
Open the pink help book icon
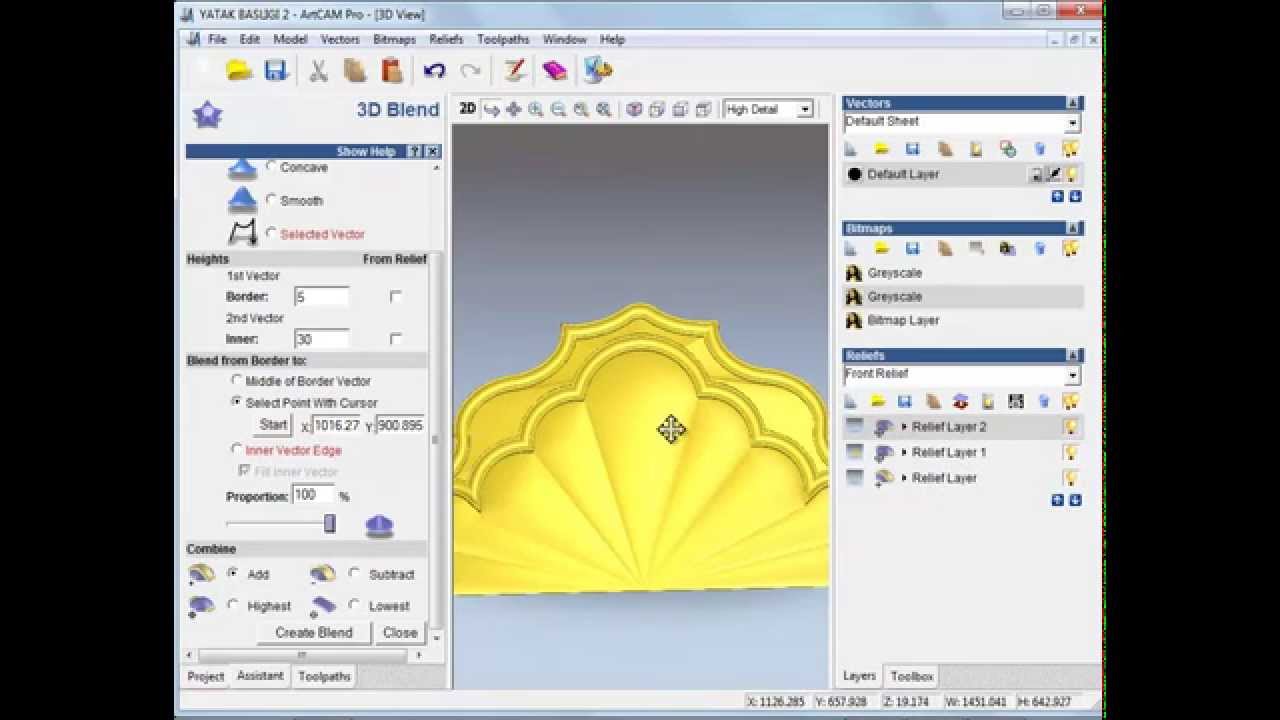click(554, 70)
